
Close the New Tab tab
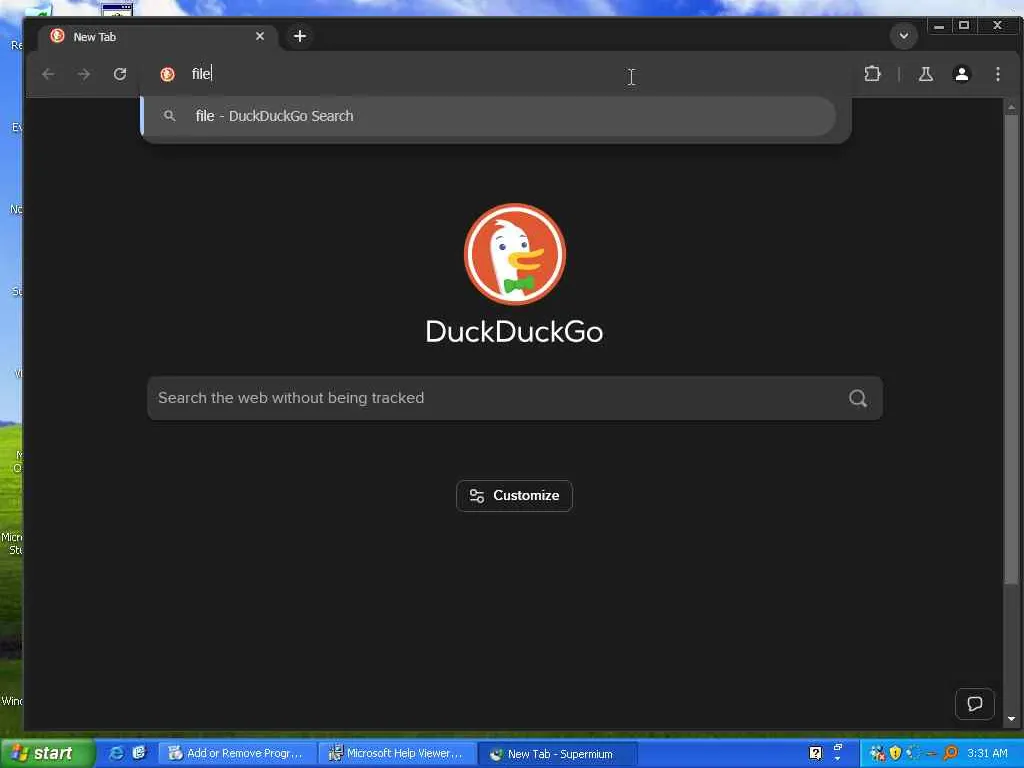tap(260, 36)
